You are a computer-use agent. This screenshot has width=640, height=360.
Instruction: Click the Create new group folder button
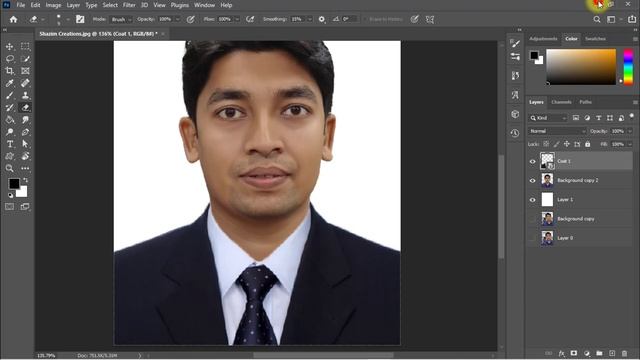[599, 353]
